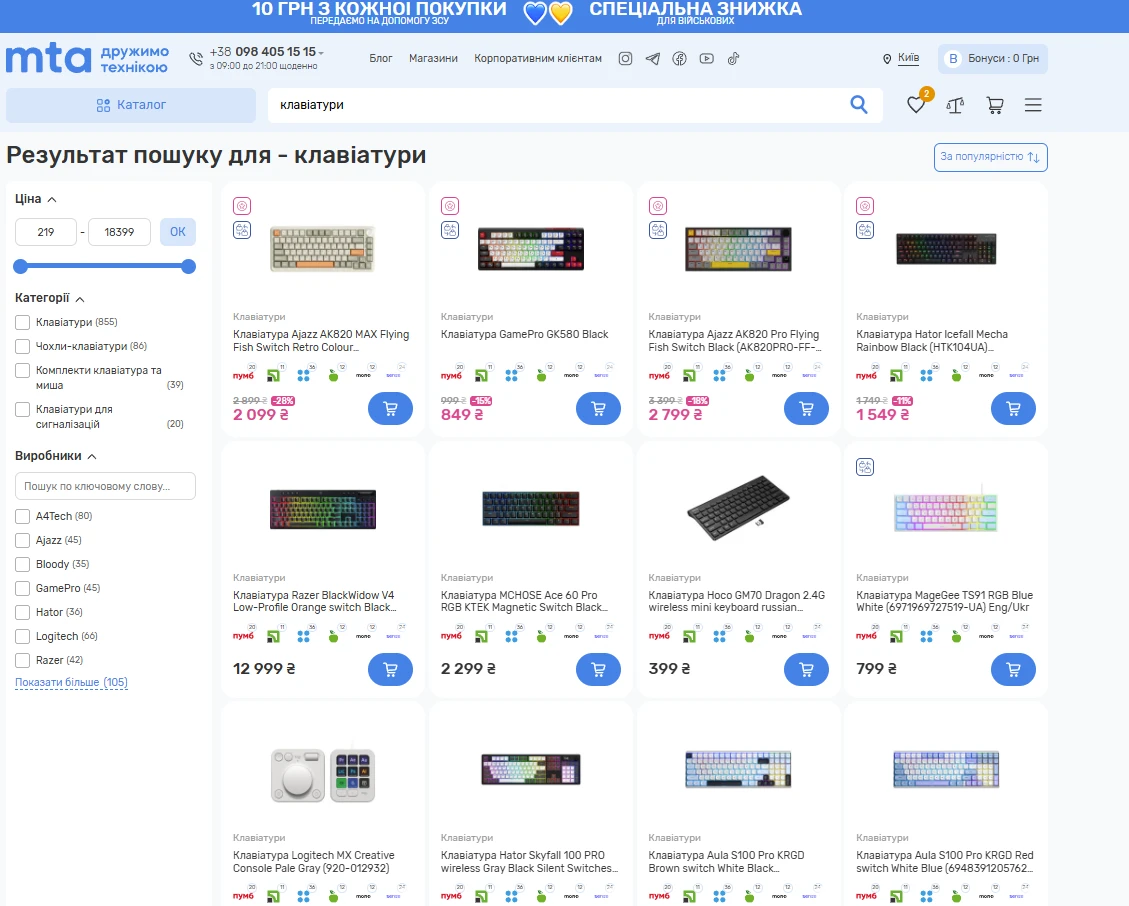The width and height of the screenshot is (1129, 906).
Task: Check Комплекти клавіатура та миша category
Action: [x=23, y=370]
